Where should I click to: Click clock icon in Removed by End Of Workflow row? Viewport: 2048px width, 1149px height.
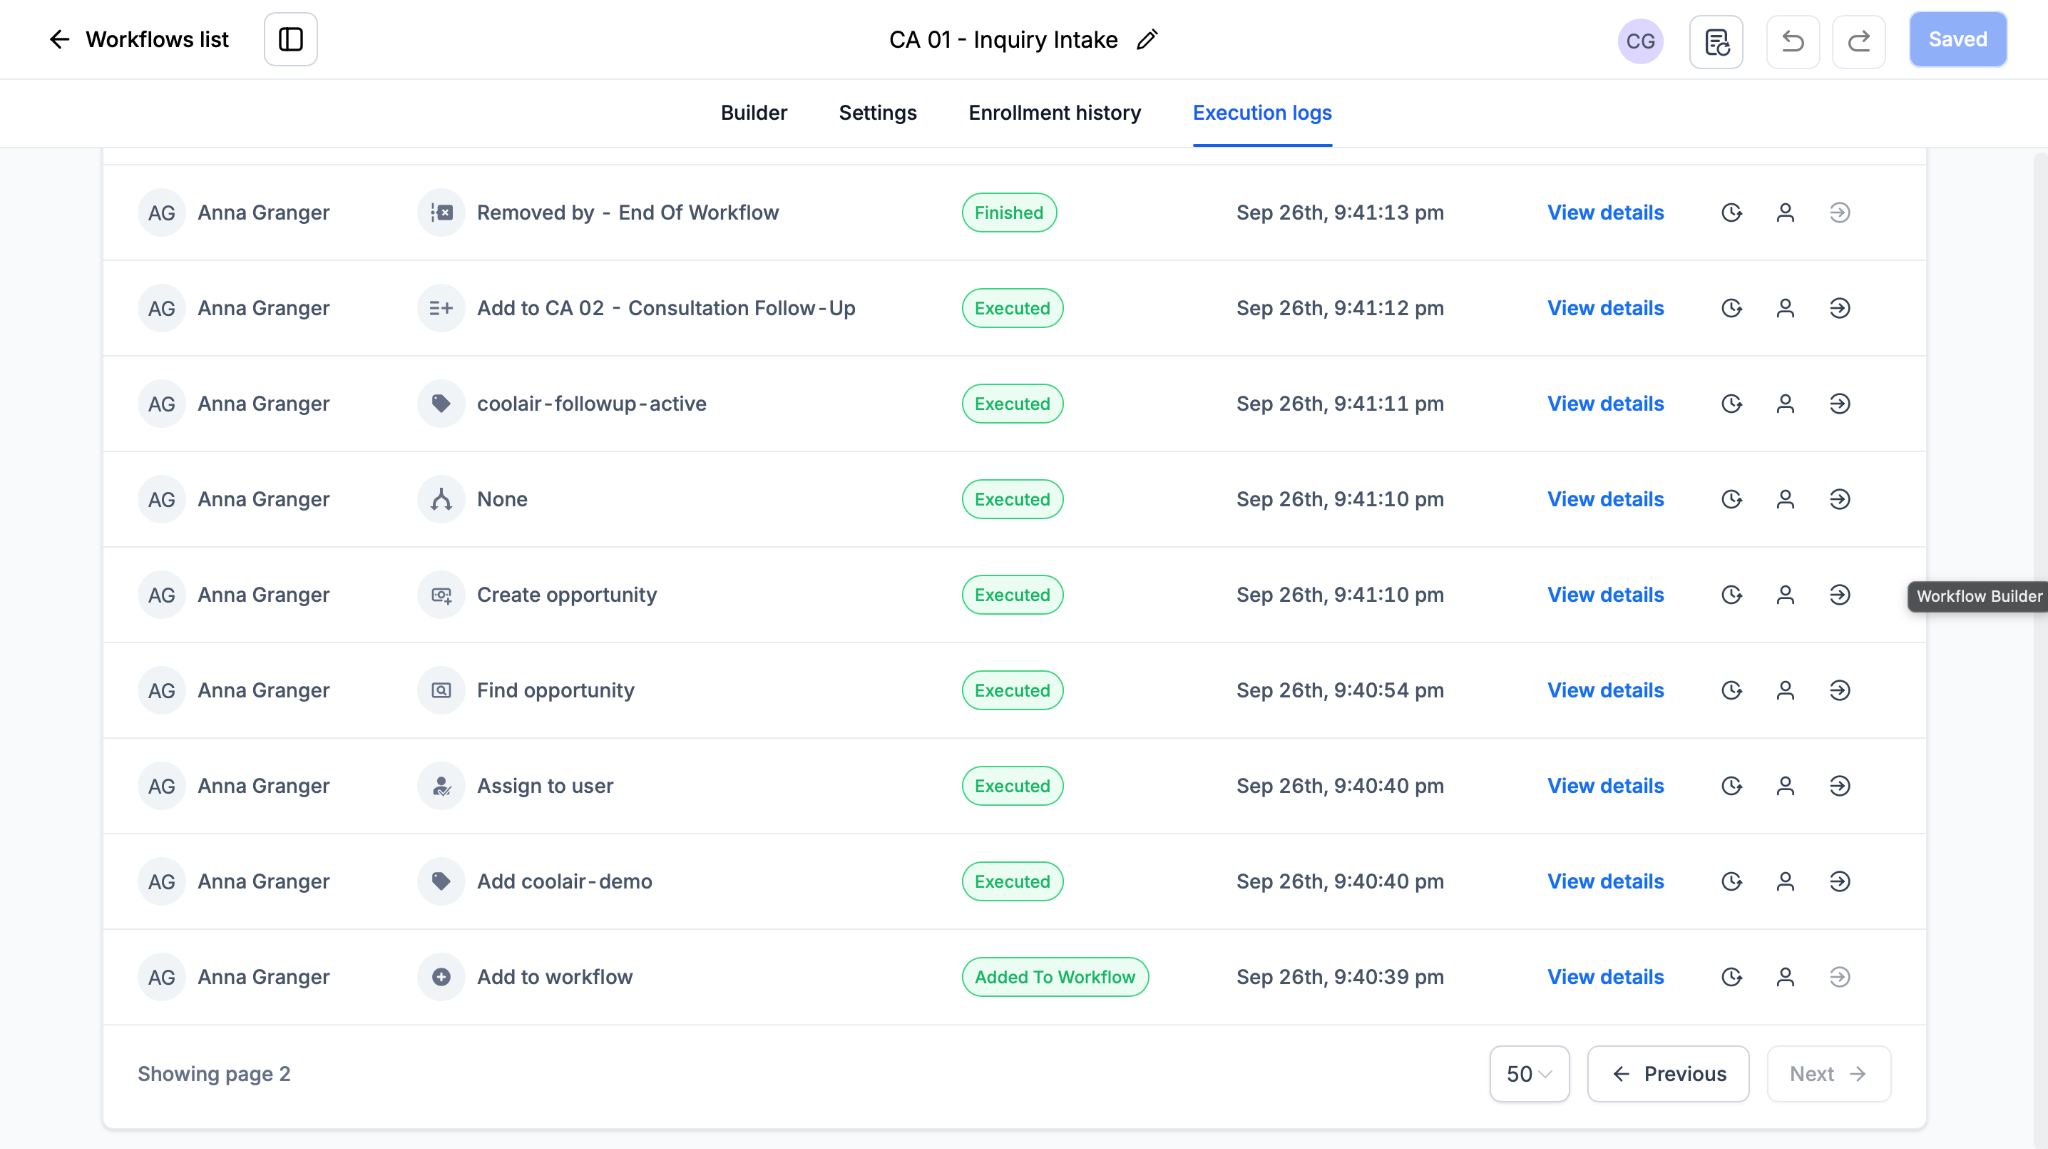pyautogui.click(x=1732, y=213)
